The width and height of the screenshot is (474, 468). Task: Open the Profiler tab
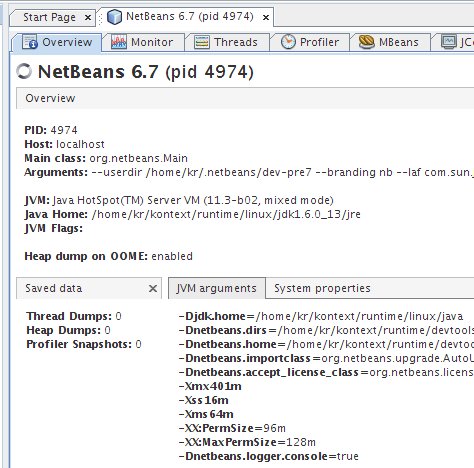(x=310, y=42)
